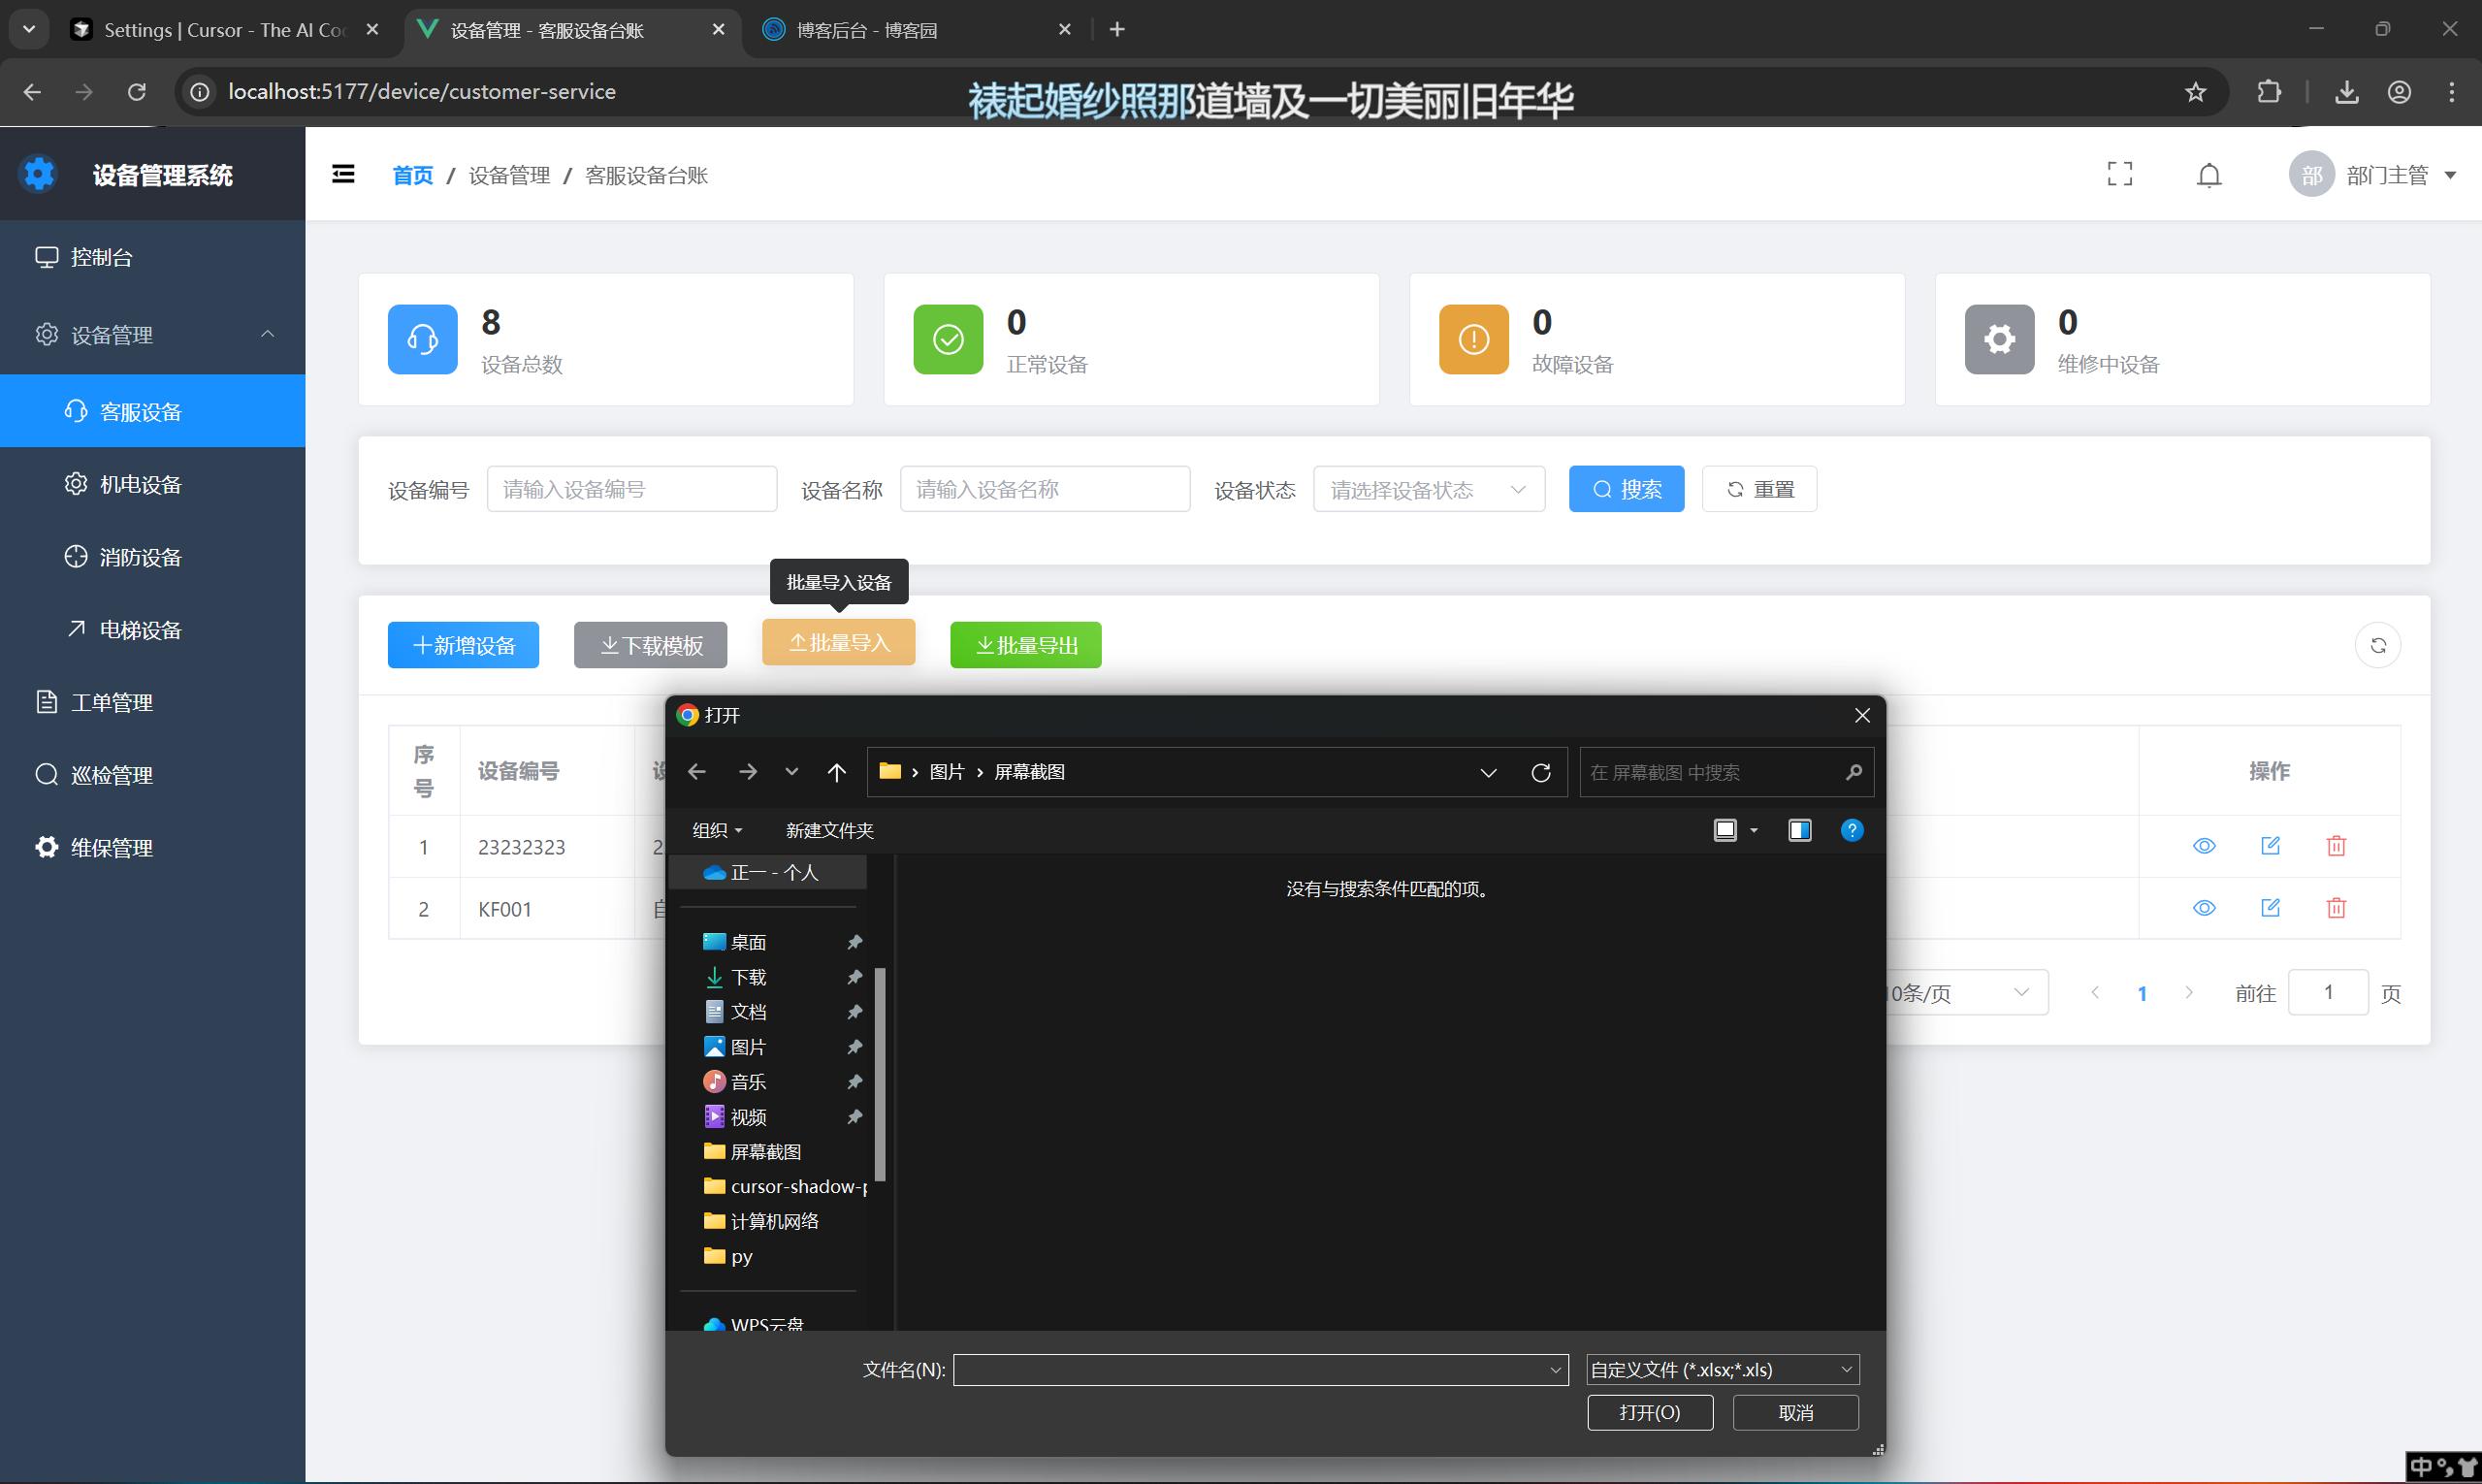Screen dimensions: 2482x1484
Task: Open 机电设备 sidebar menu item
Action: click(x=140, y=485)
